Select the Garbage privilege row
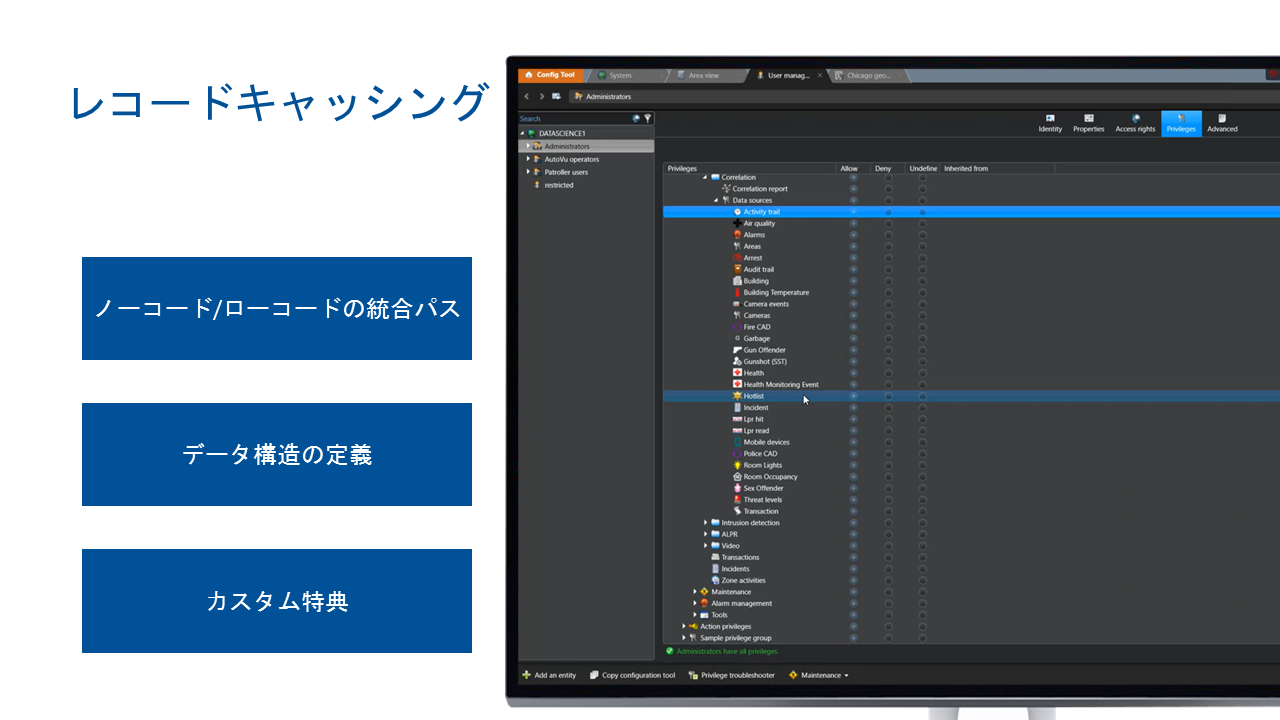Image resolution: width=1280 pixels, height=720 pixels. (971, 338)
